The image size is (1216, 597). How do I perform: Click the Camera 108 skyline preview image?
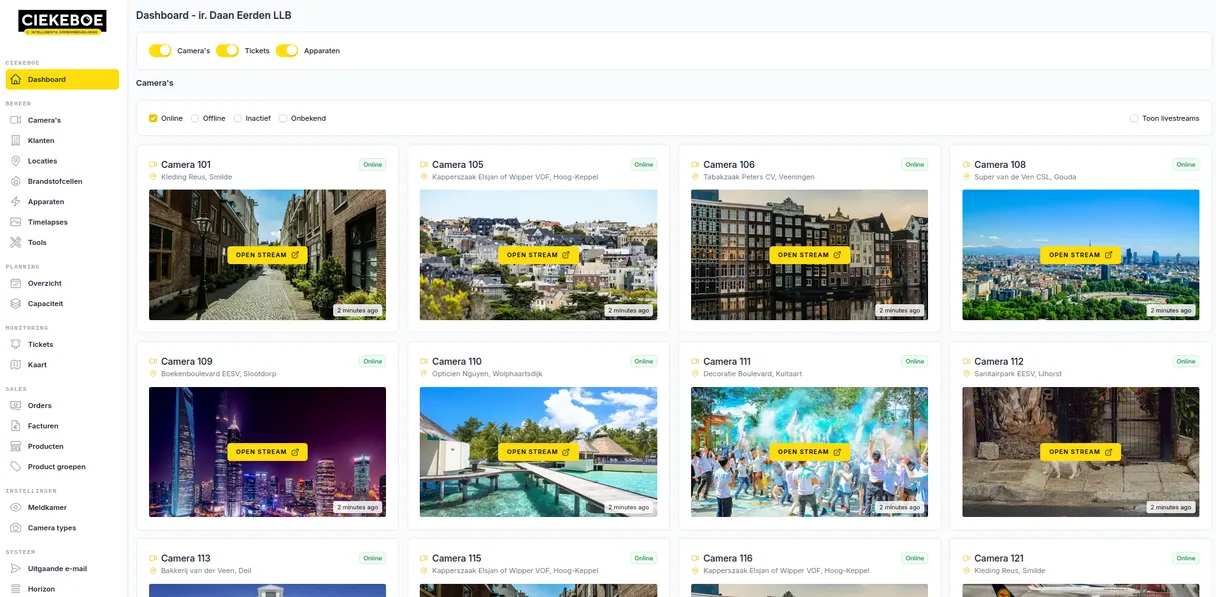[1080, 255]
